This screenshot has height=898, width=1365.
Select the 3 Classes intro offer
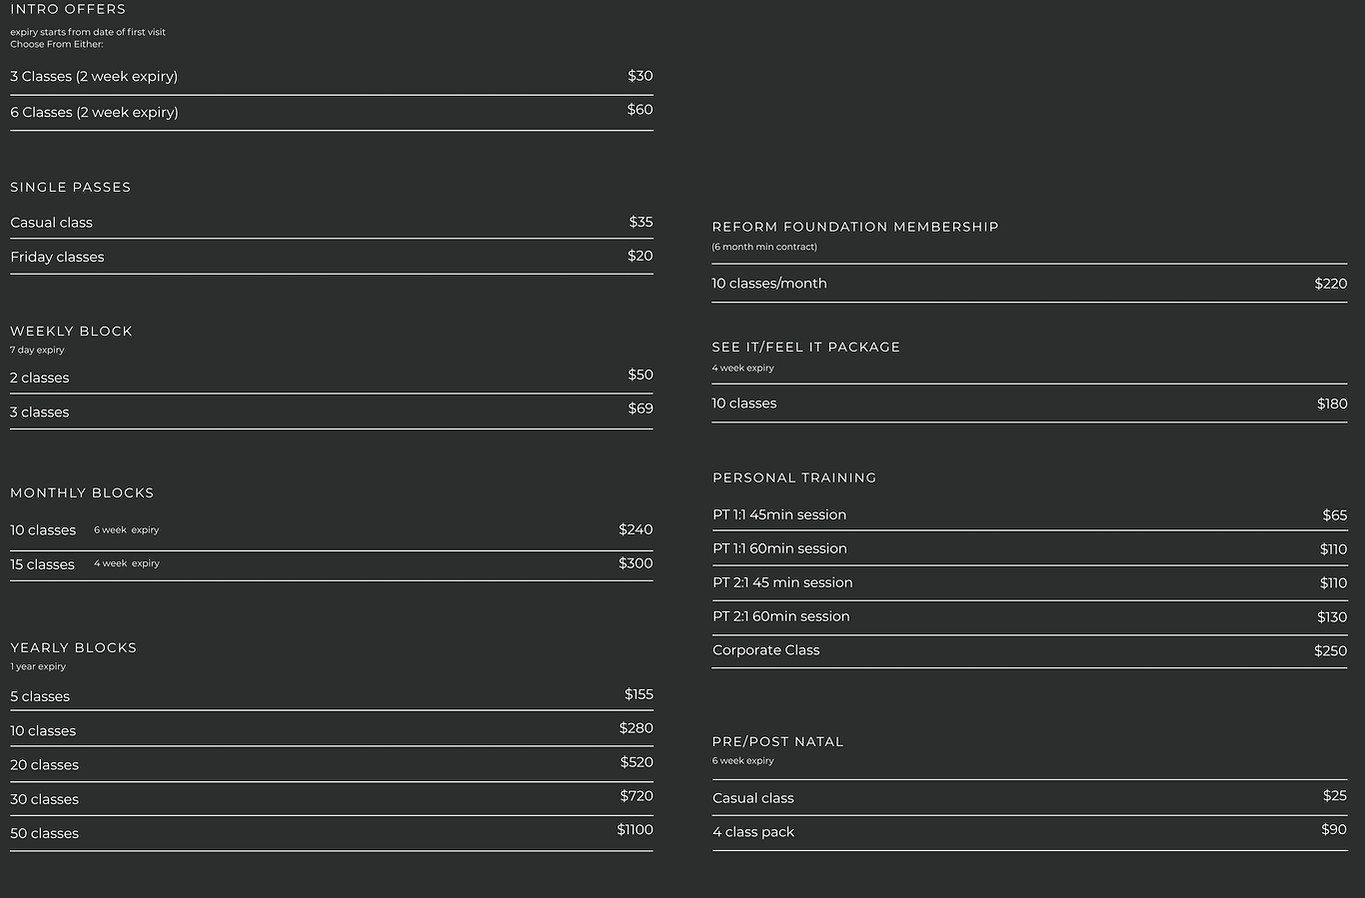331,76
